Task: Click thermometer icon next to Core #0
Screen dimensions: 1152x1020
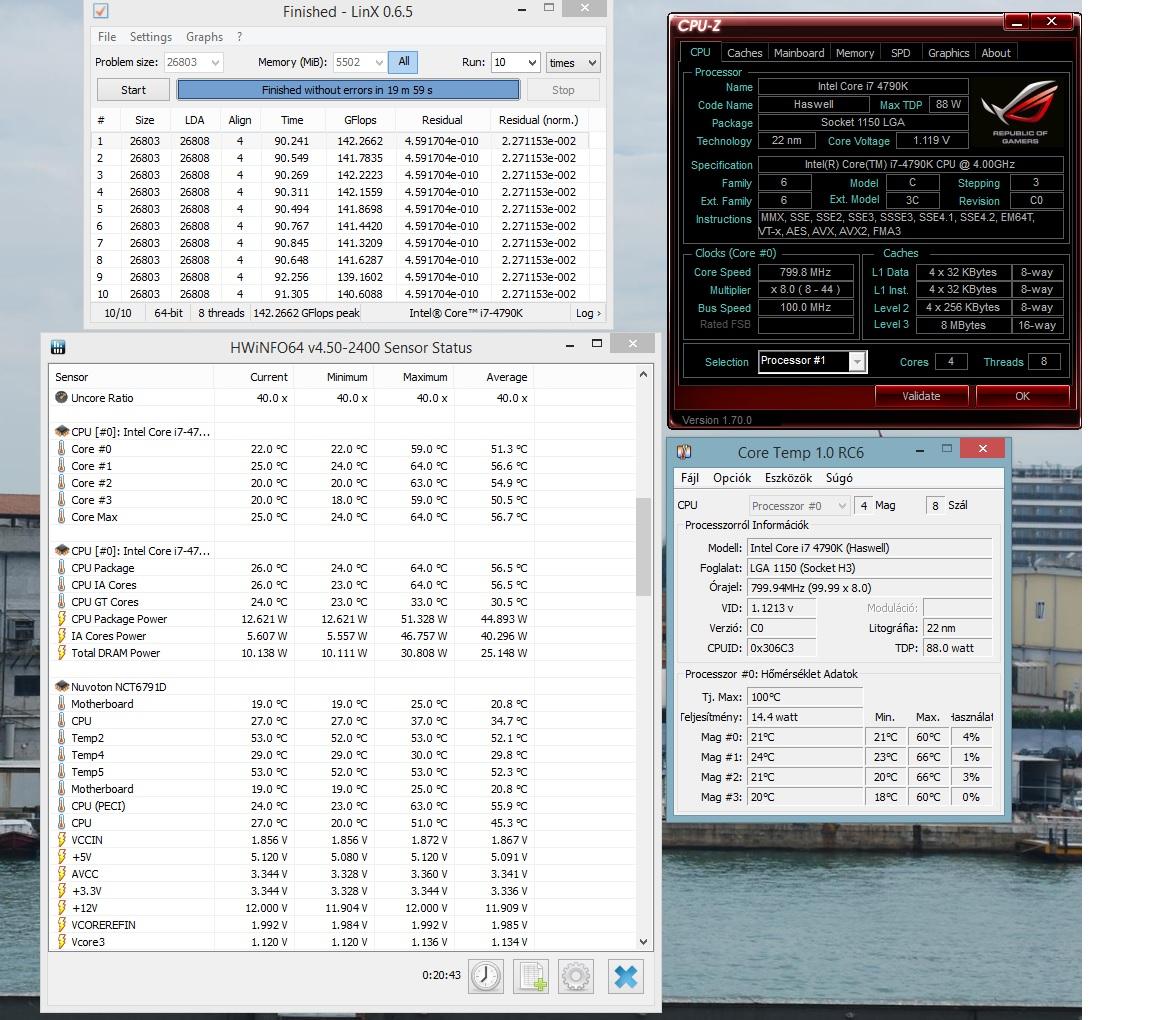Action: pos(62,448)
